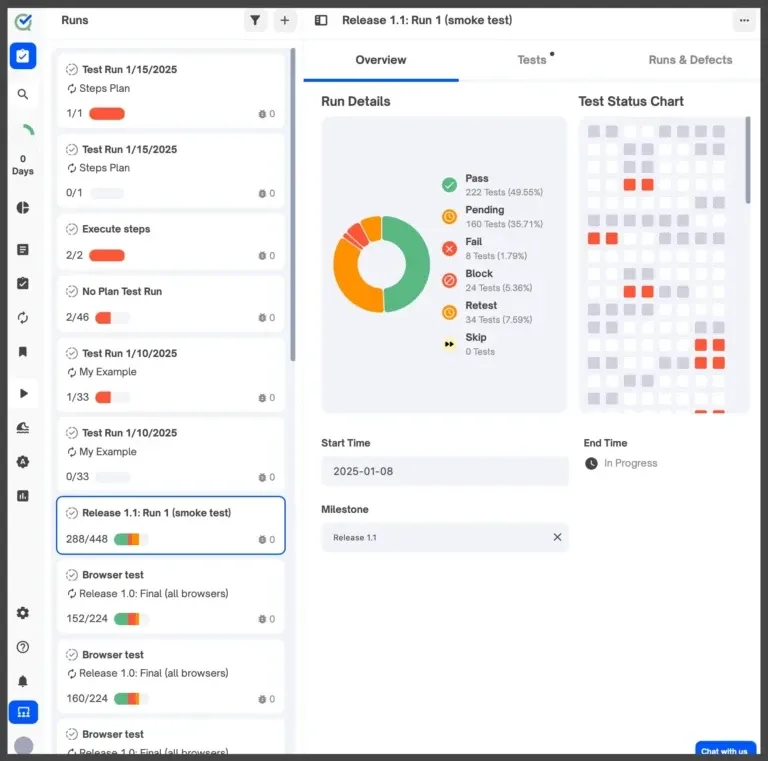Screen dimensions: 768x761
Task: Click progress bar of 2/46 run
Action: coord(112,318)
